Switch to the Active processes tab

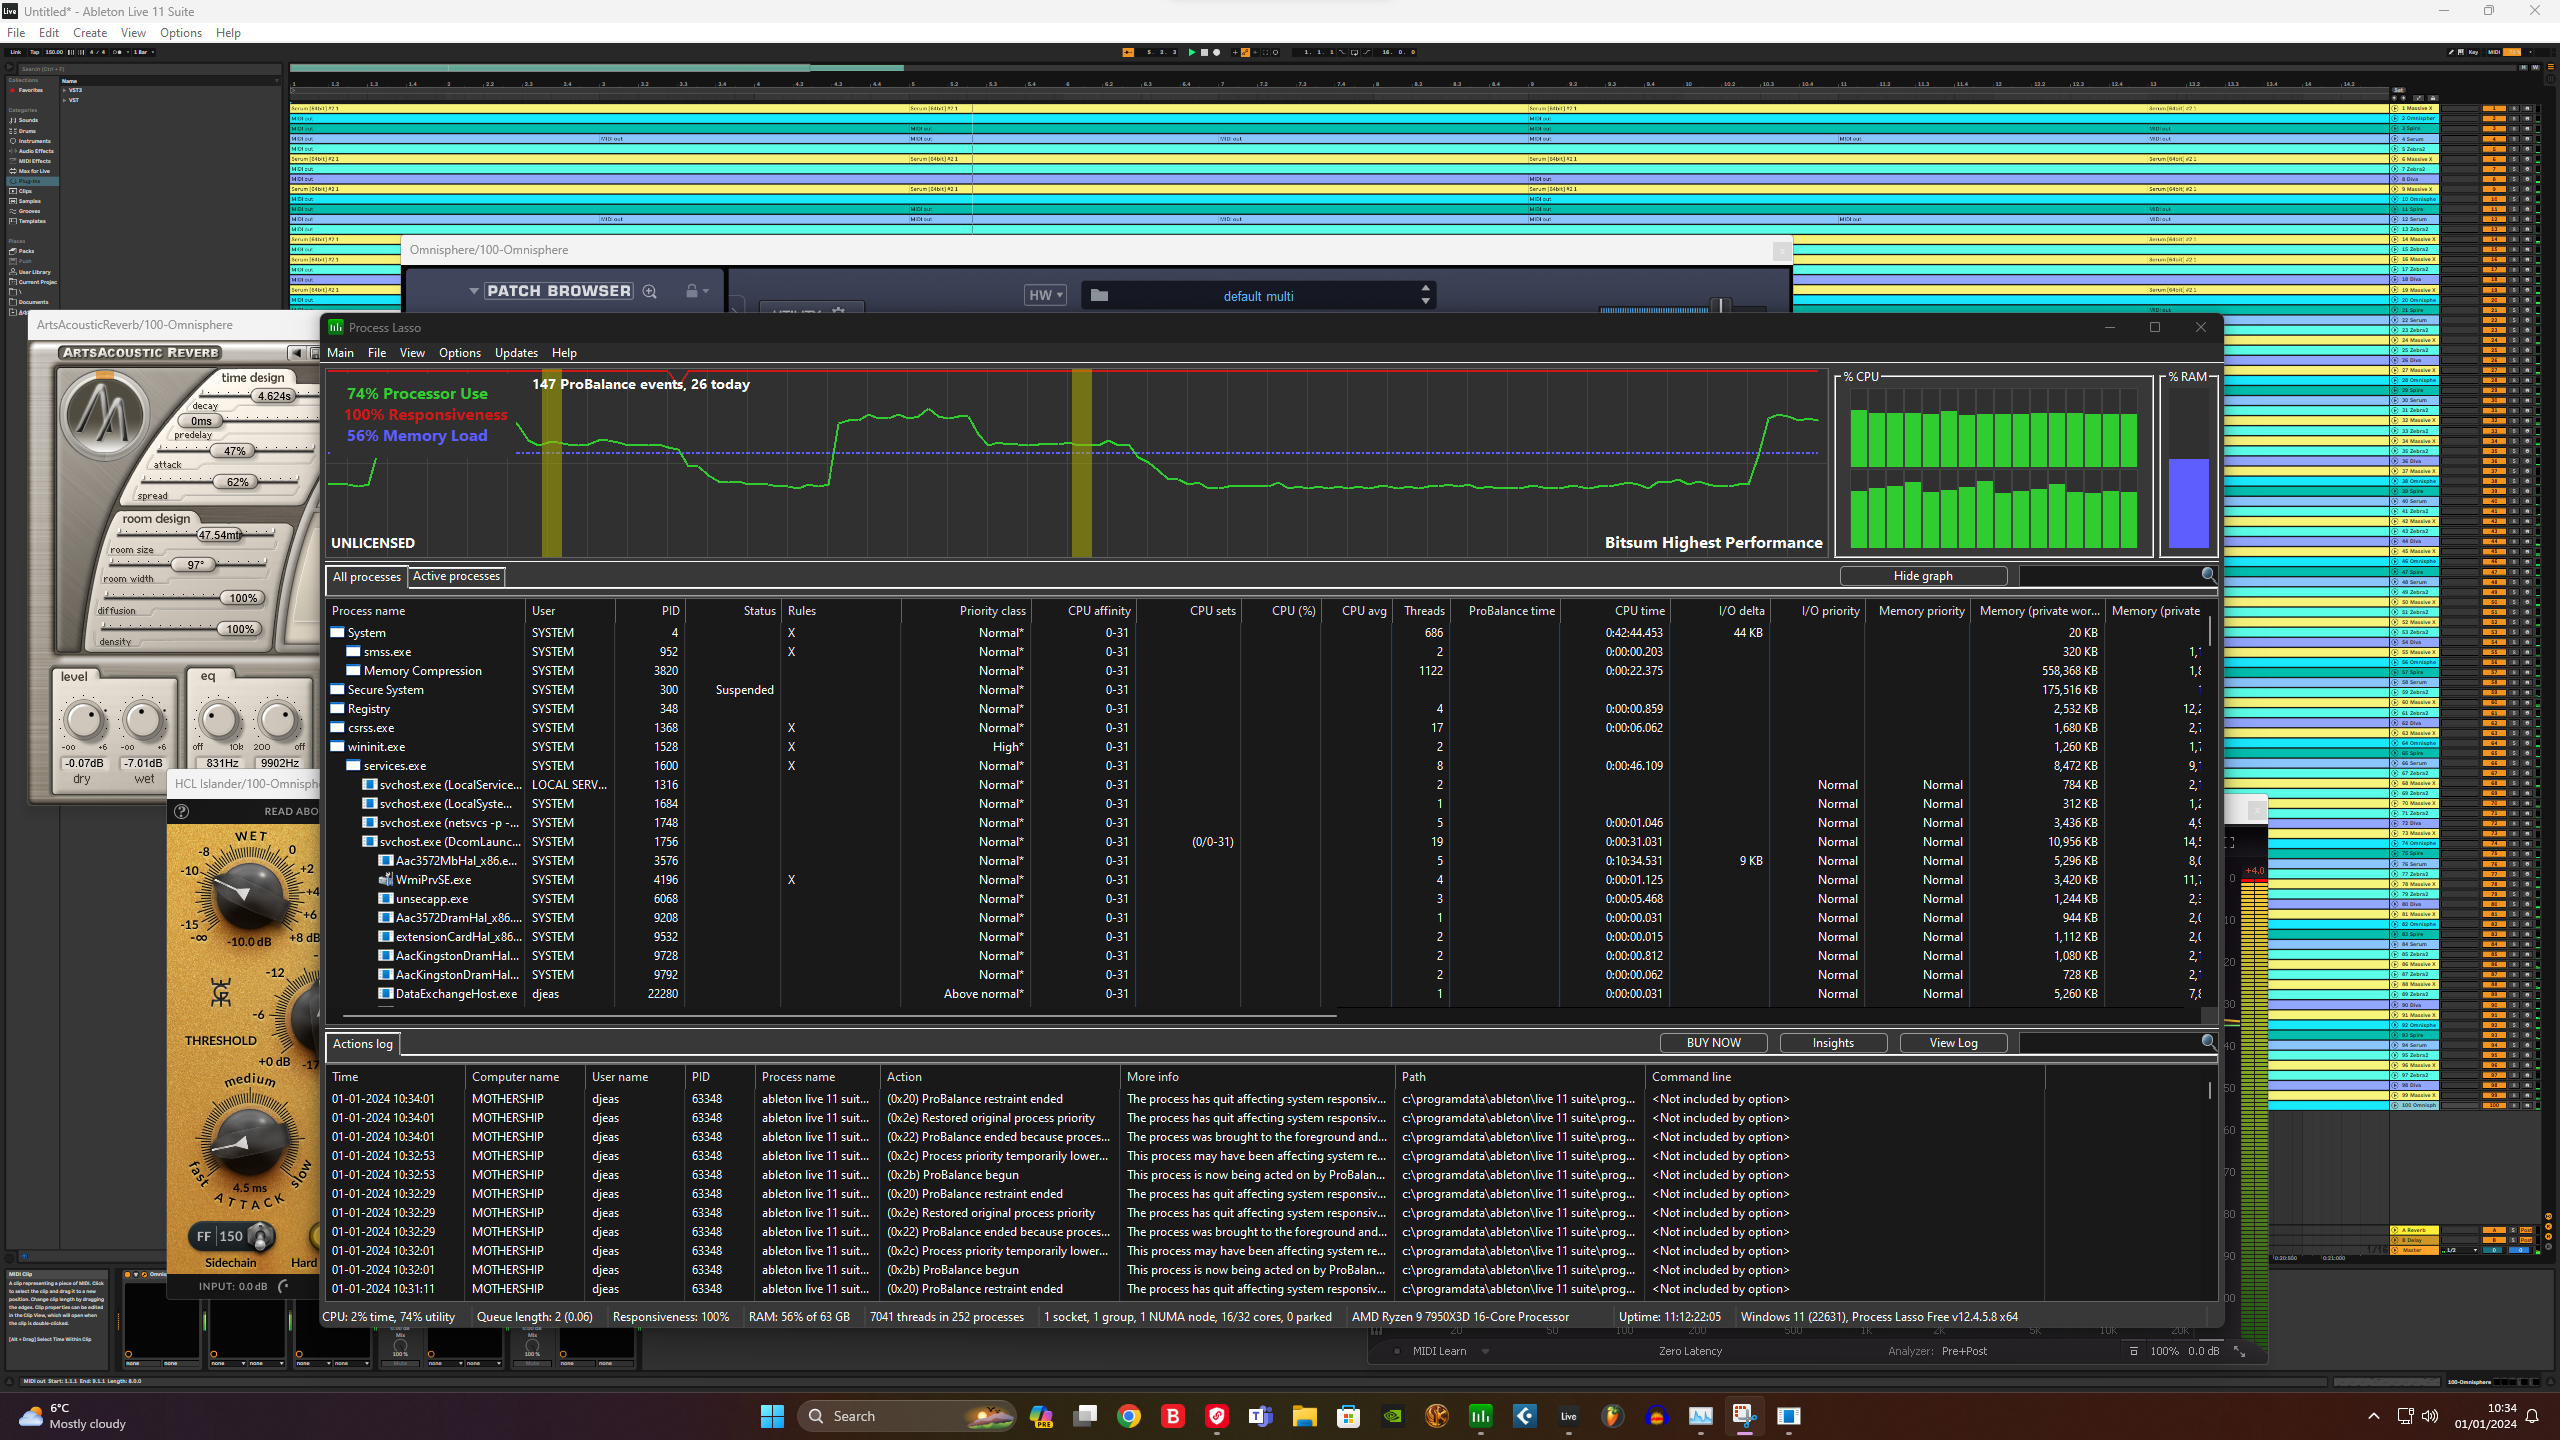456,576
